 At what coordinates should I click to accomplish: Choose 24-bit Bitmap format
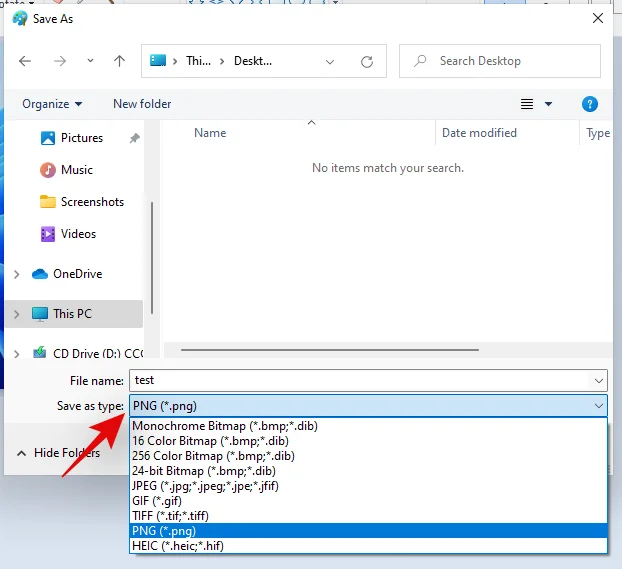pos(368,471)
